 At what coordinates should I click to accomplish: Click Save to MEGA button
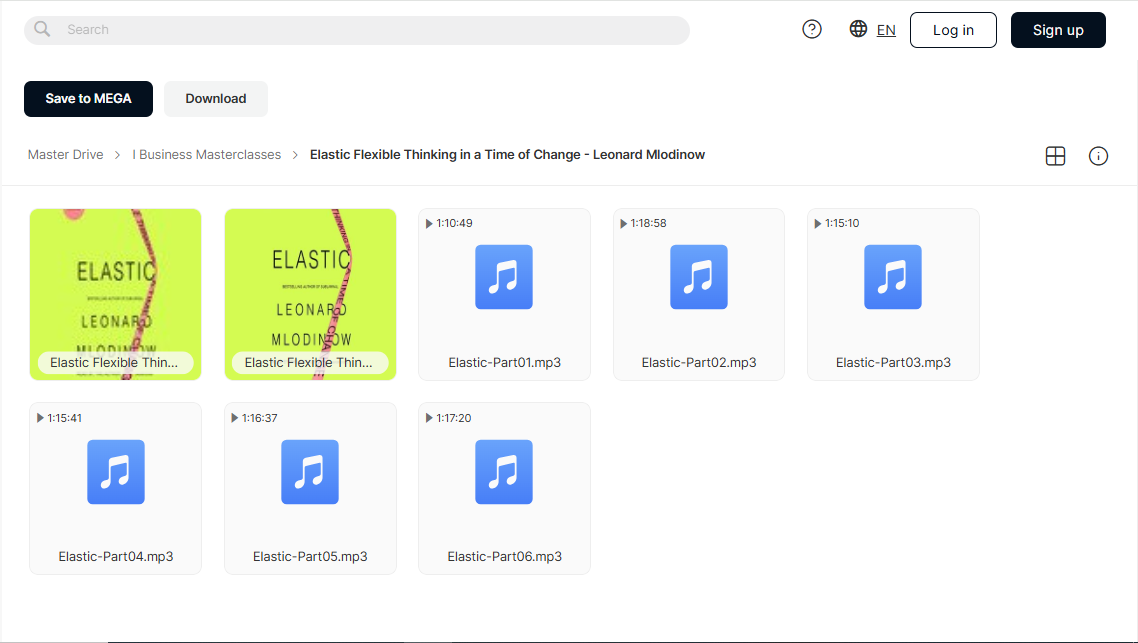(89, 99)
